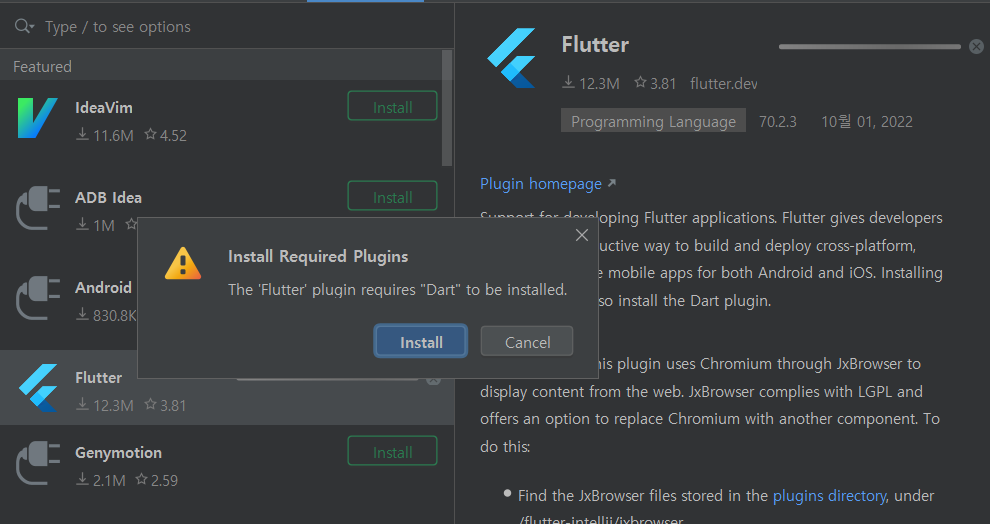Click the Flutter title in the details pane
This screenshot has height=524, width=990.
[595, 45]
